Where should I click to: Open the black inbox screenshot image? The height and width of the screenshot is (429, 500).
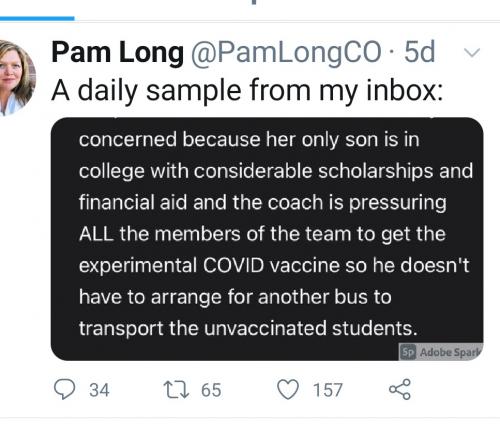click(x=267, y=239)
